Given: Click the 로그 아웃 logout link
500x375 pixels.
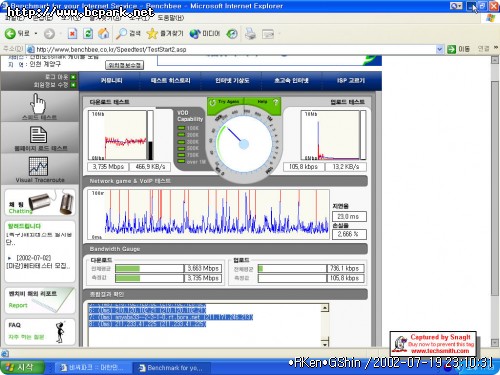Looking at the screenshot, I should 57,77.
